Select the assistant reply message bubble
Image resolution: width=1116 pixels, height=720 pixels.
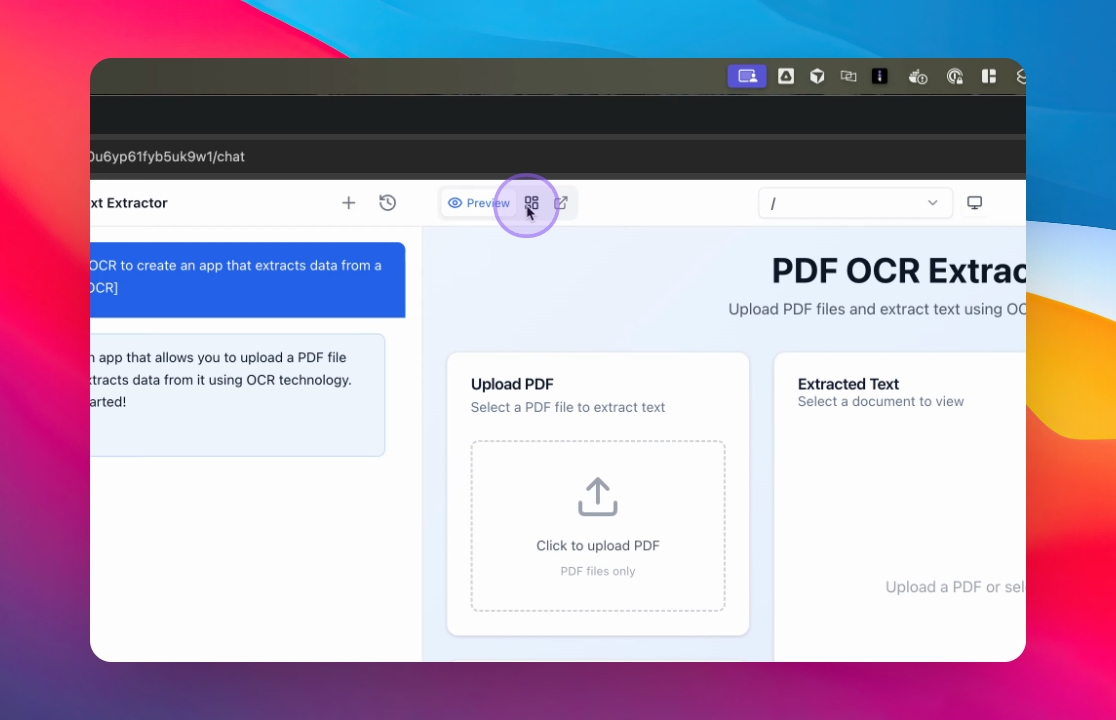[x=238, y=395]
